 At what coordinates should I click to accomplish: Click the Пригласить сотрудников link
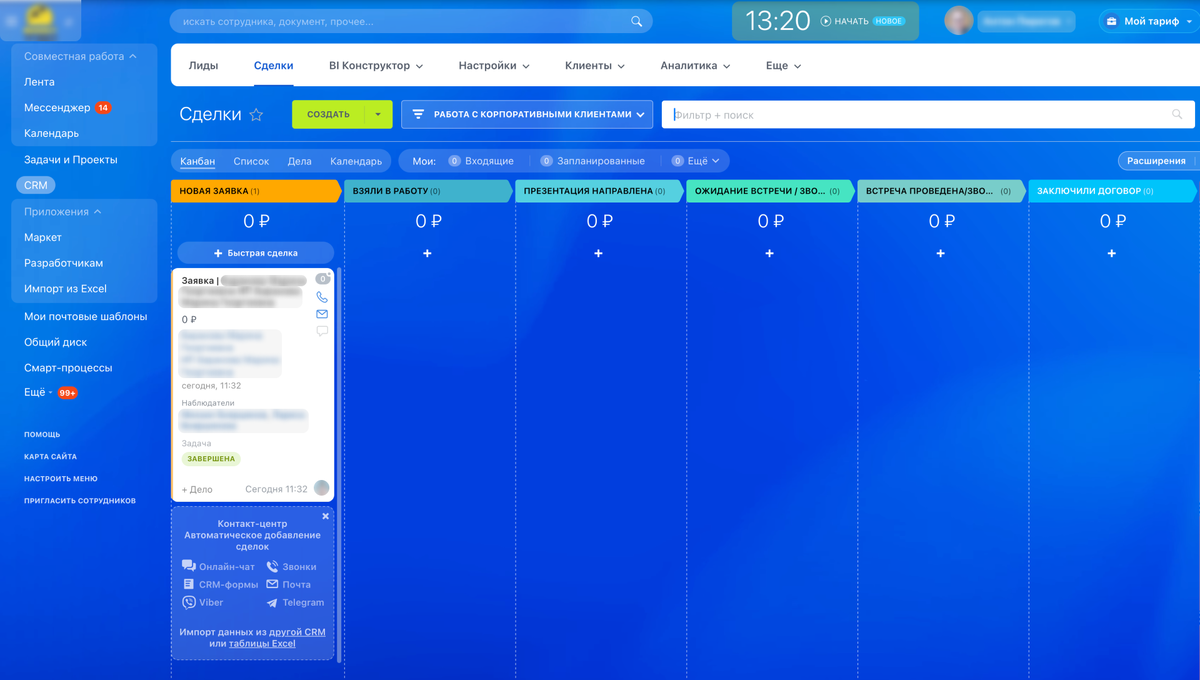pos(80,501)
